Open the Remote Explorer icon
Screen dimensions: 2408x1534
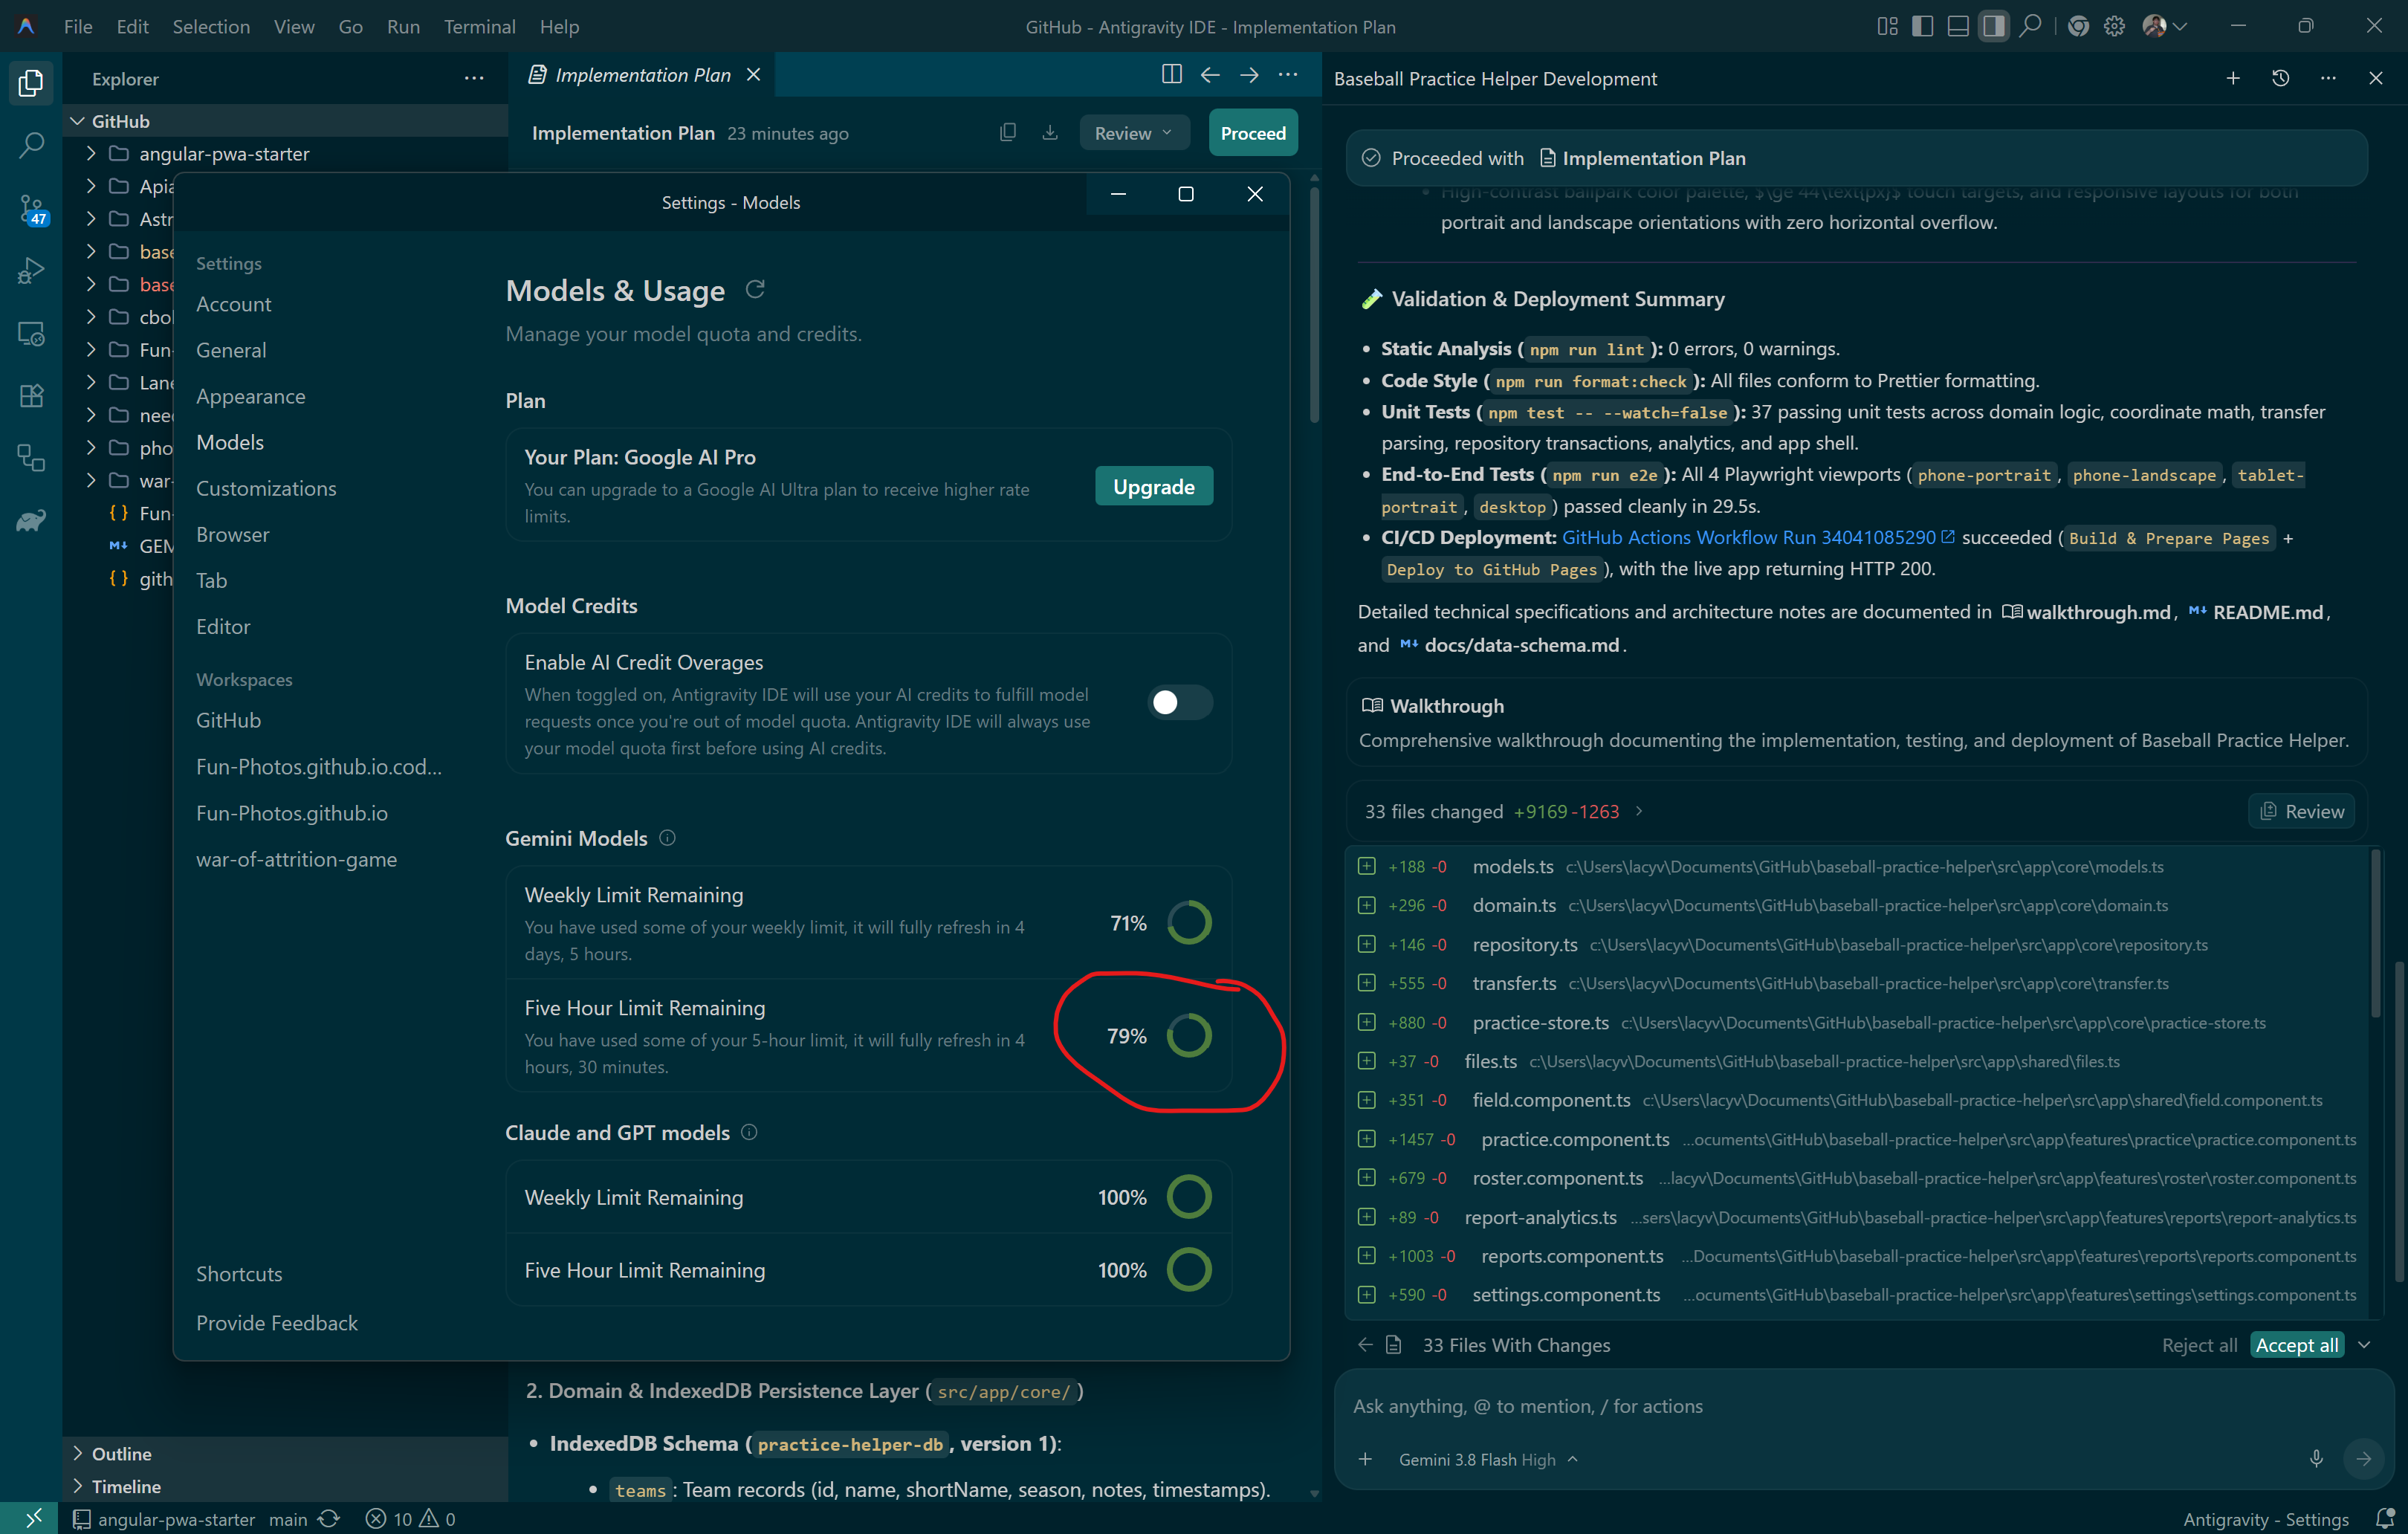coord(31,334)
